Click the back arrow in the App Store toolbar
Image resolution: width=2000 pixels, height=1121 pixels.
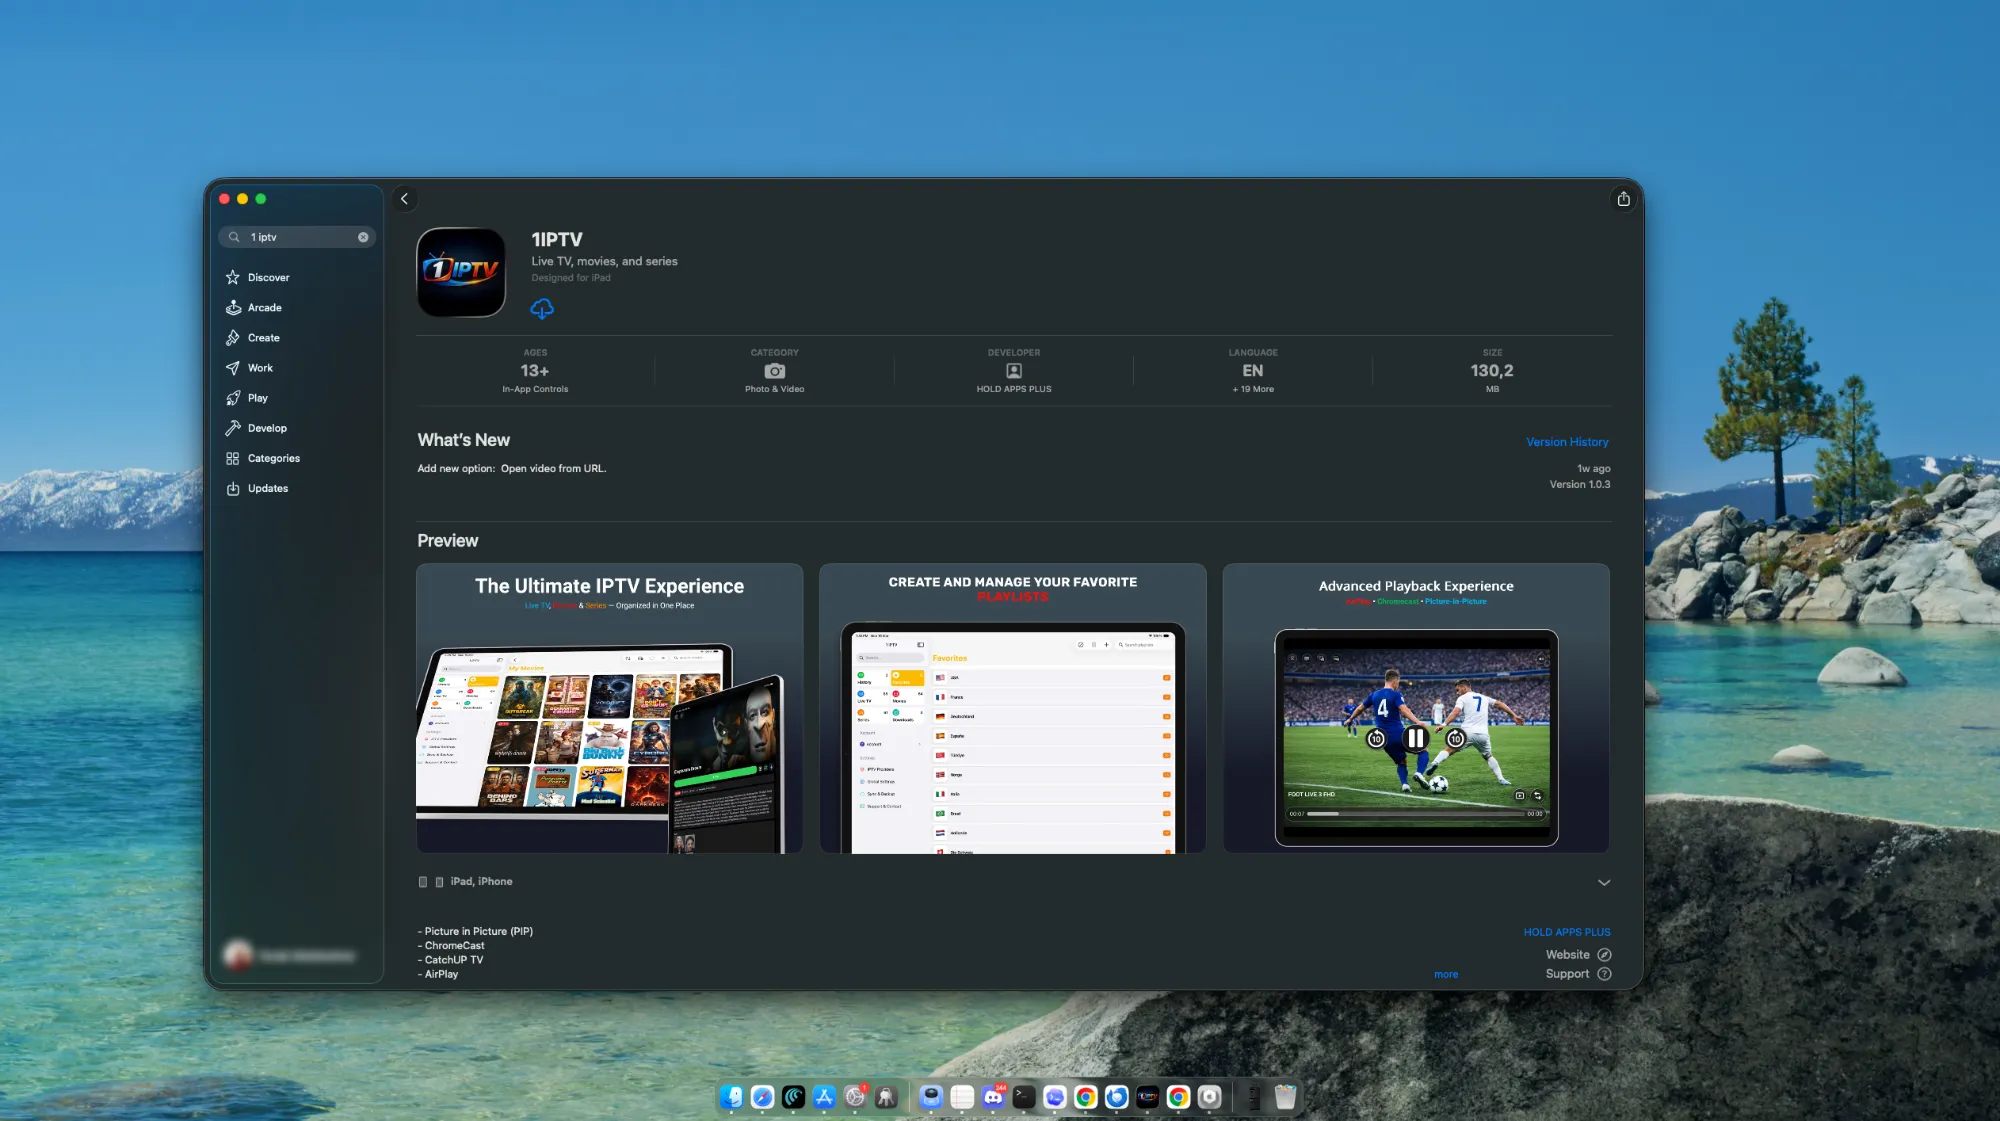click(404, 199)
